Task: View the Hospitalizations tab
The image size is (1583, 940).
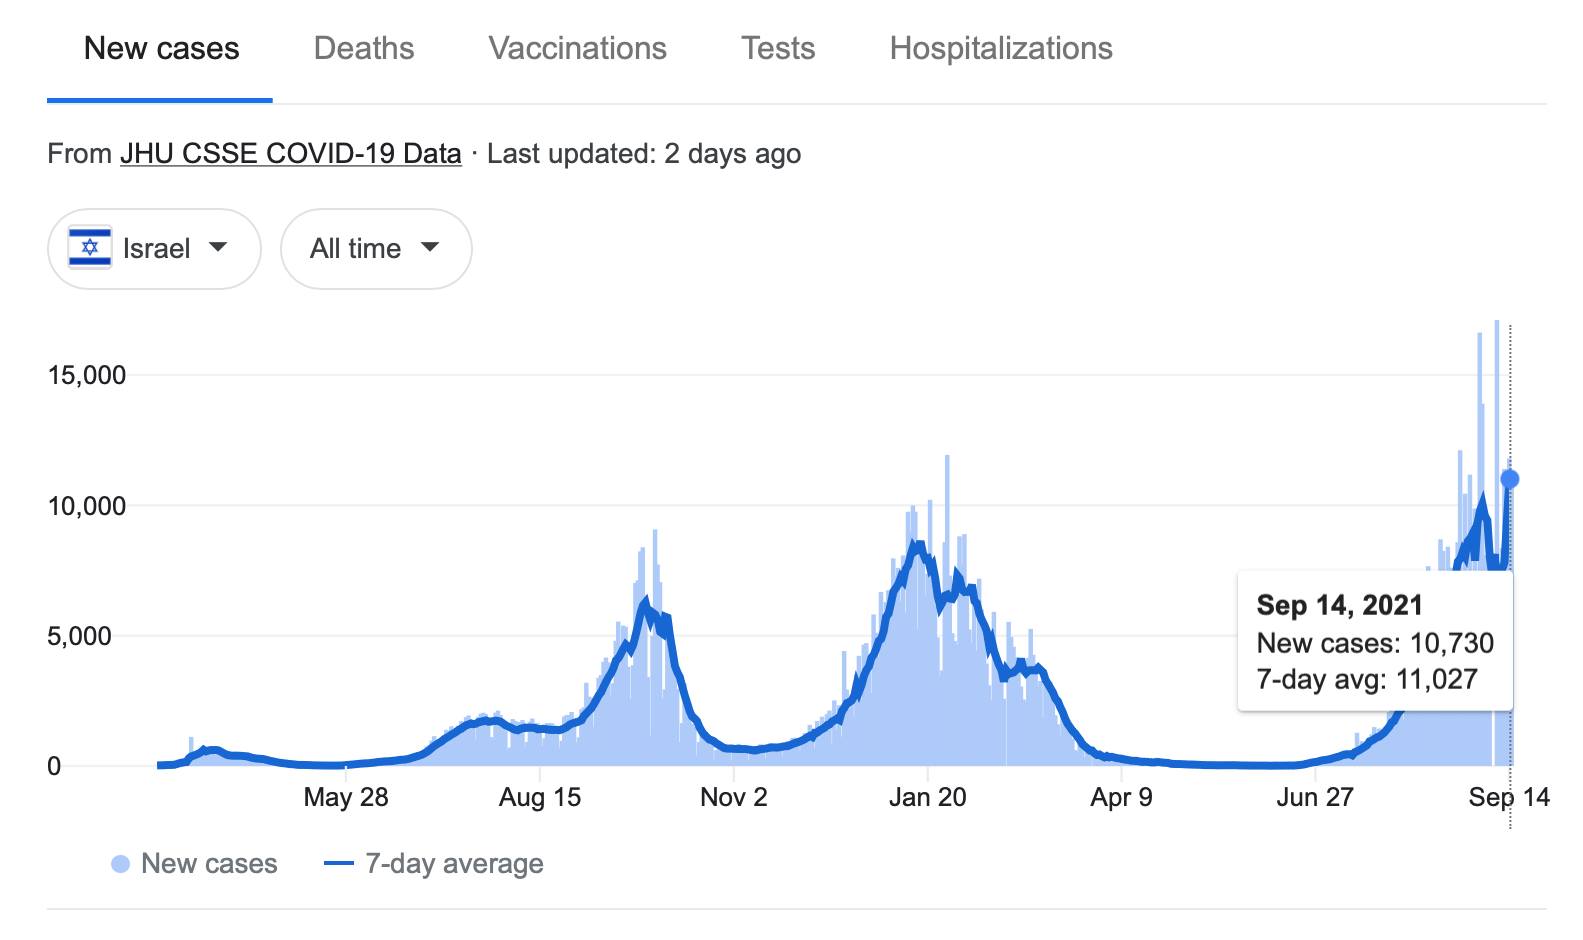Action: (1000, 48)
